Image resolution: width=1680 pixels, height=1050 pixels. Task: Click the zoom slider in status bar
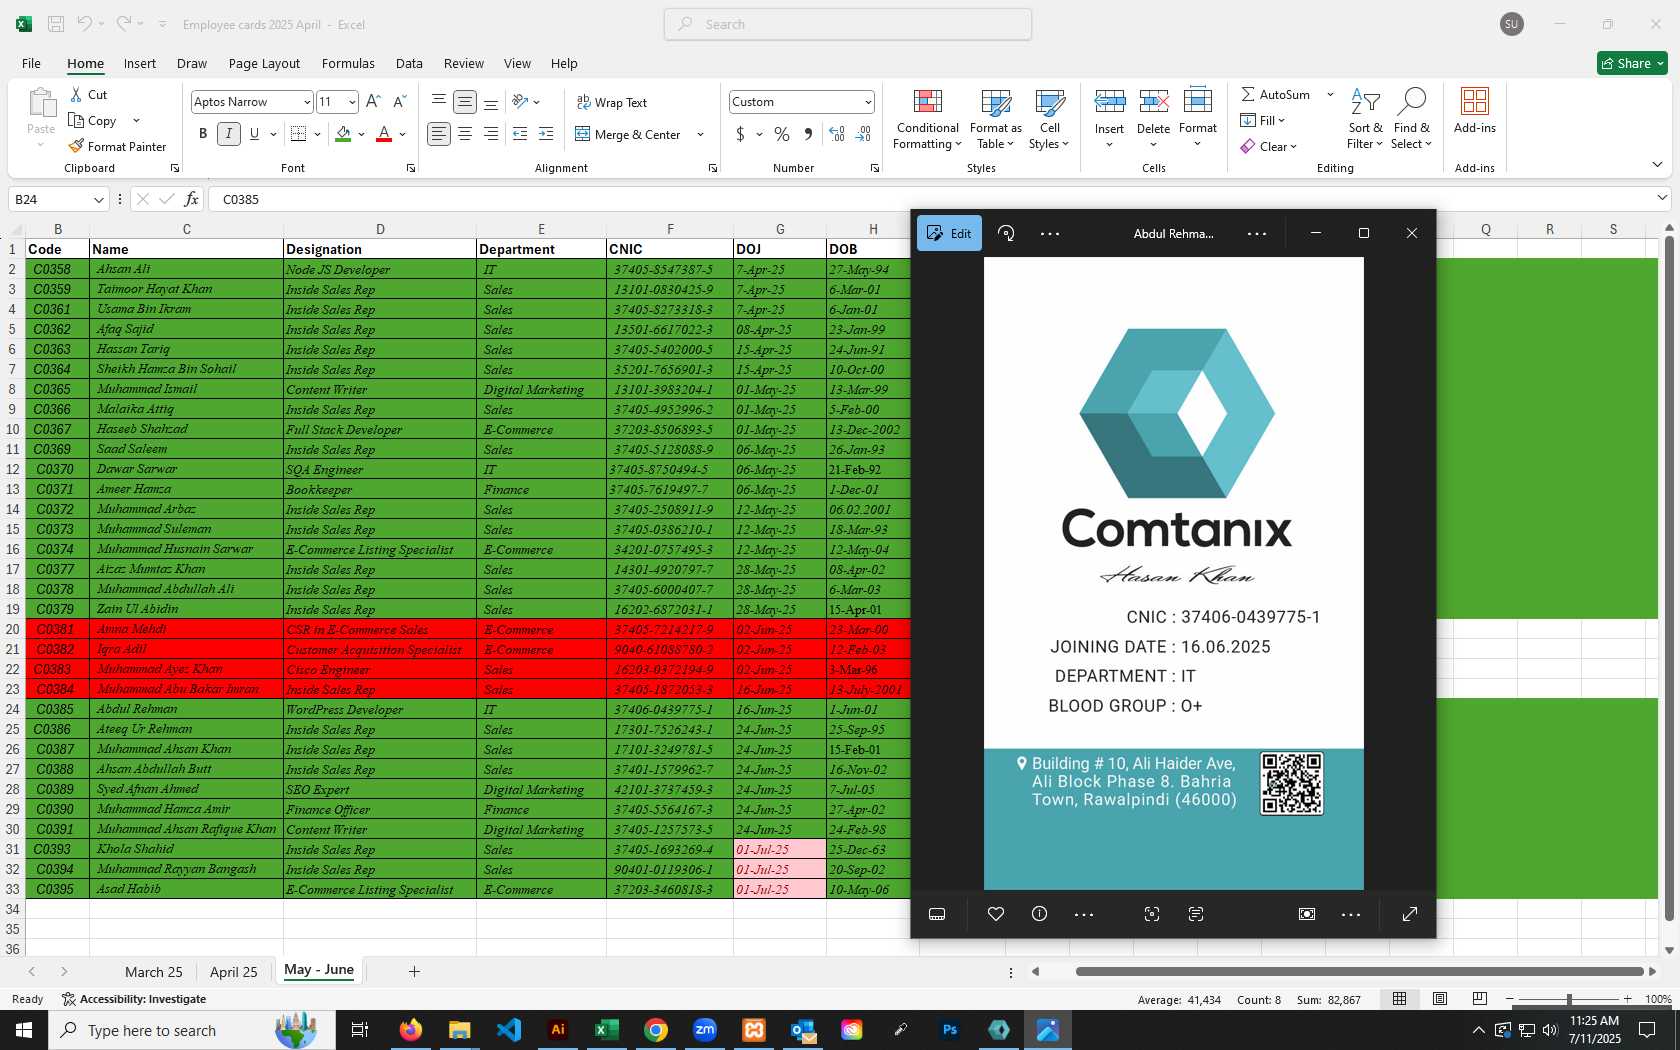point(1568,999)
